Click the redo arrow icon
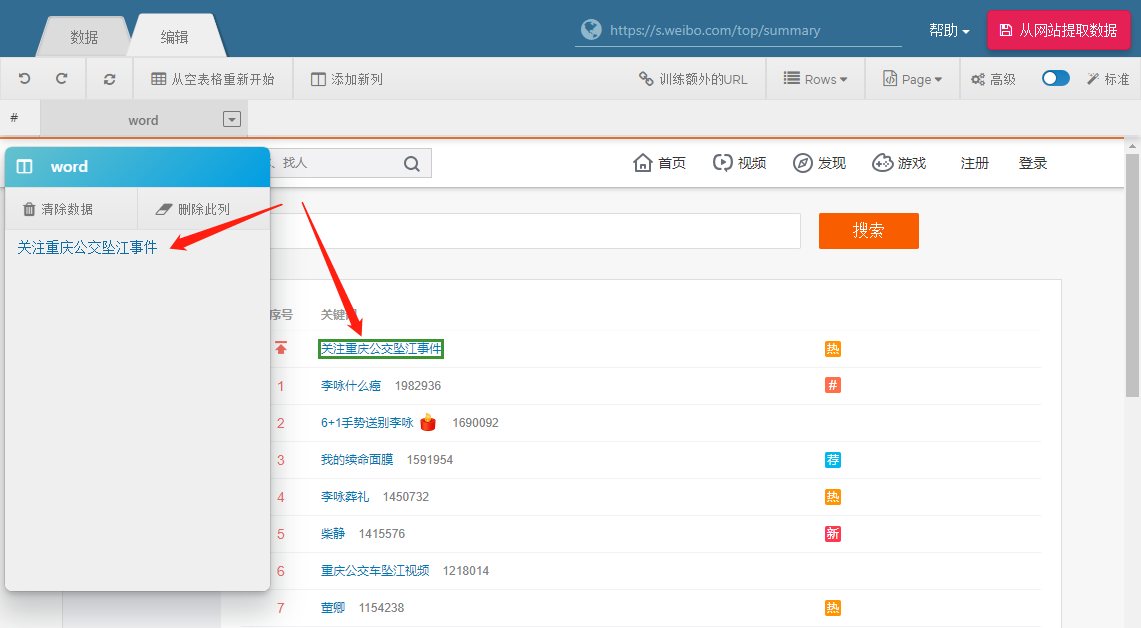Image resolution: width=1141 pixels, height=628 pixels. tap(62, 79)
